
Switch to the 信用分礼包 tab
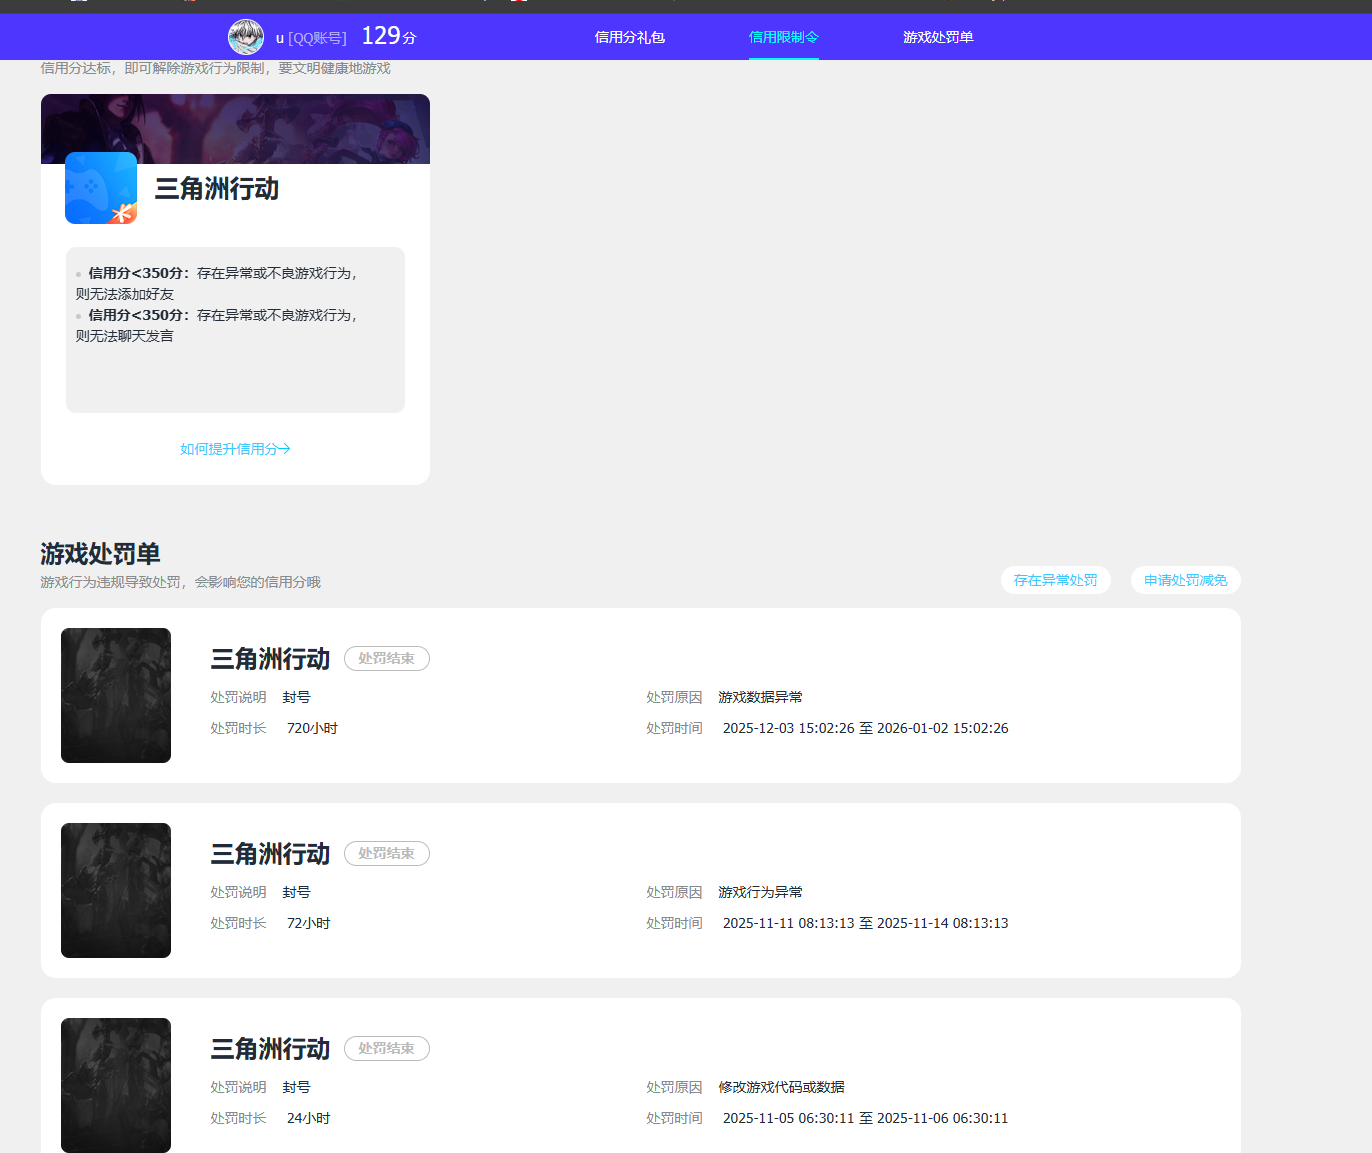point(628,36)
